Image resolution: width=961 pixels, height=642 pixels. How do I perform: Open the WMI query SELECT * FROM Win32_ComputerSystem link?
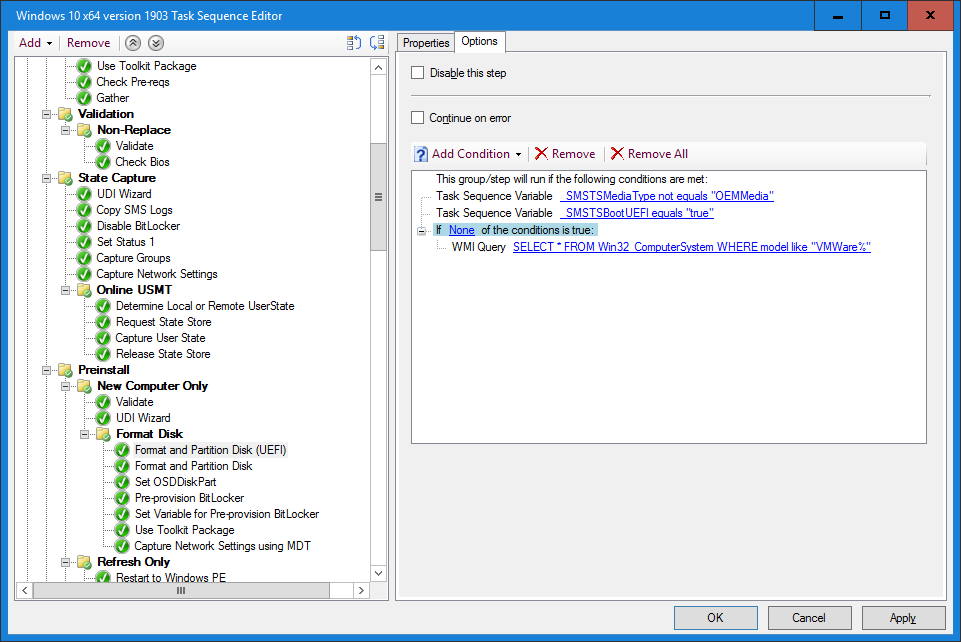pos(692,247)
